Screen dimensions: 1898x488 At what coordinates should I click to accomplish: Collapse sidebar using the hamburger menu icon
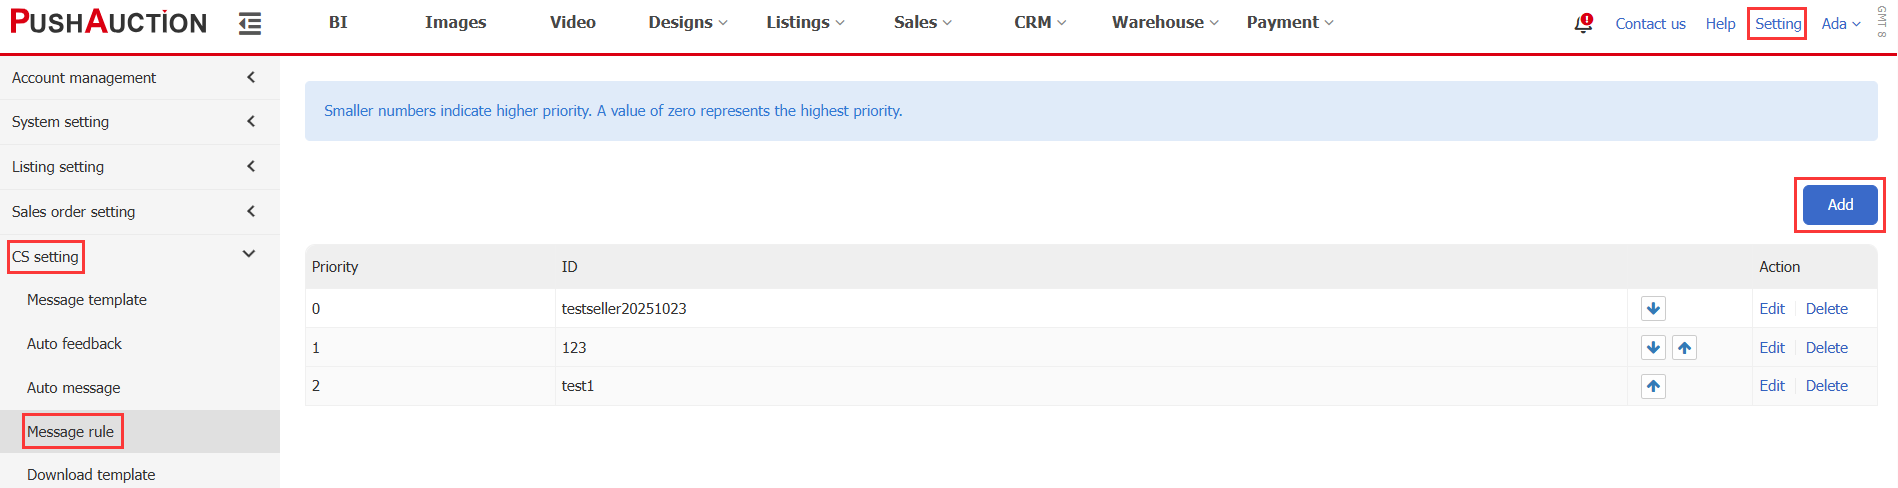click(x=250, y=23)
